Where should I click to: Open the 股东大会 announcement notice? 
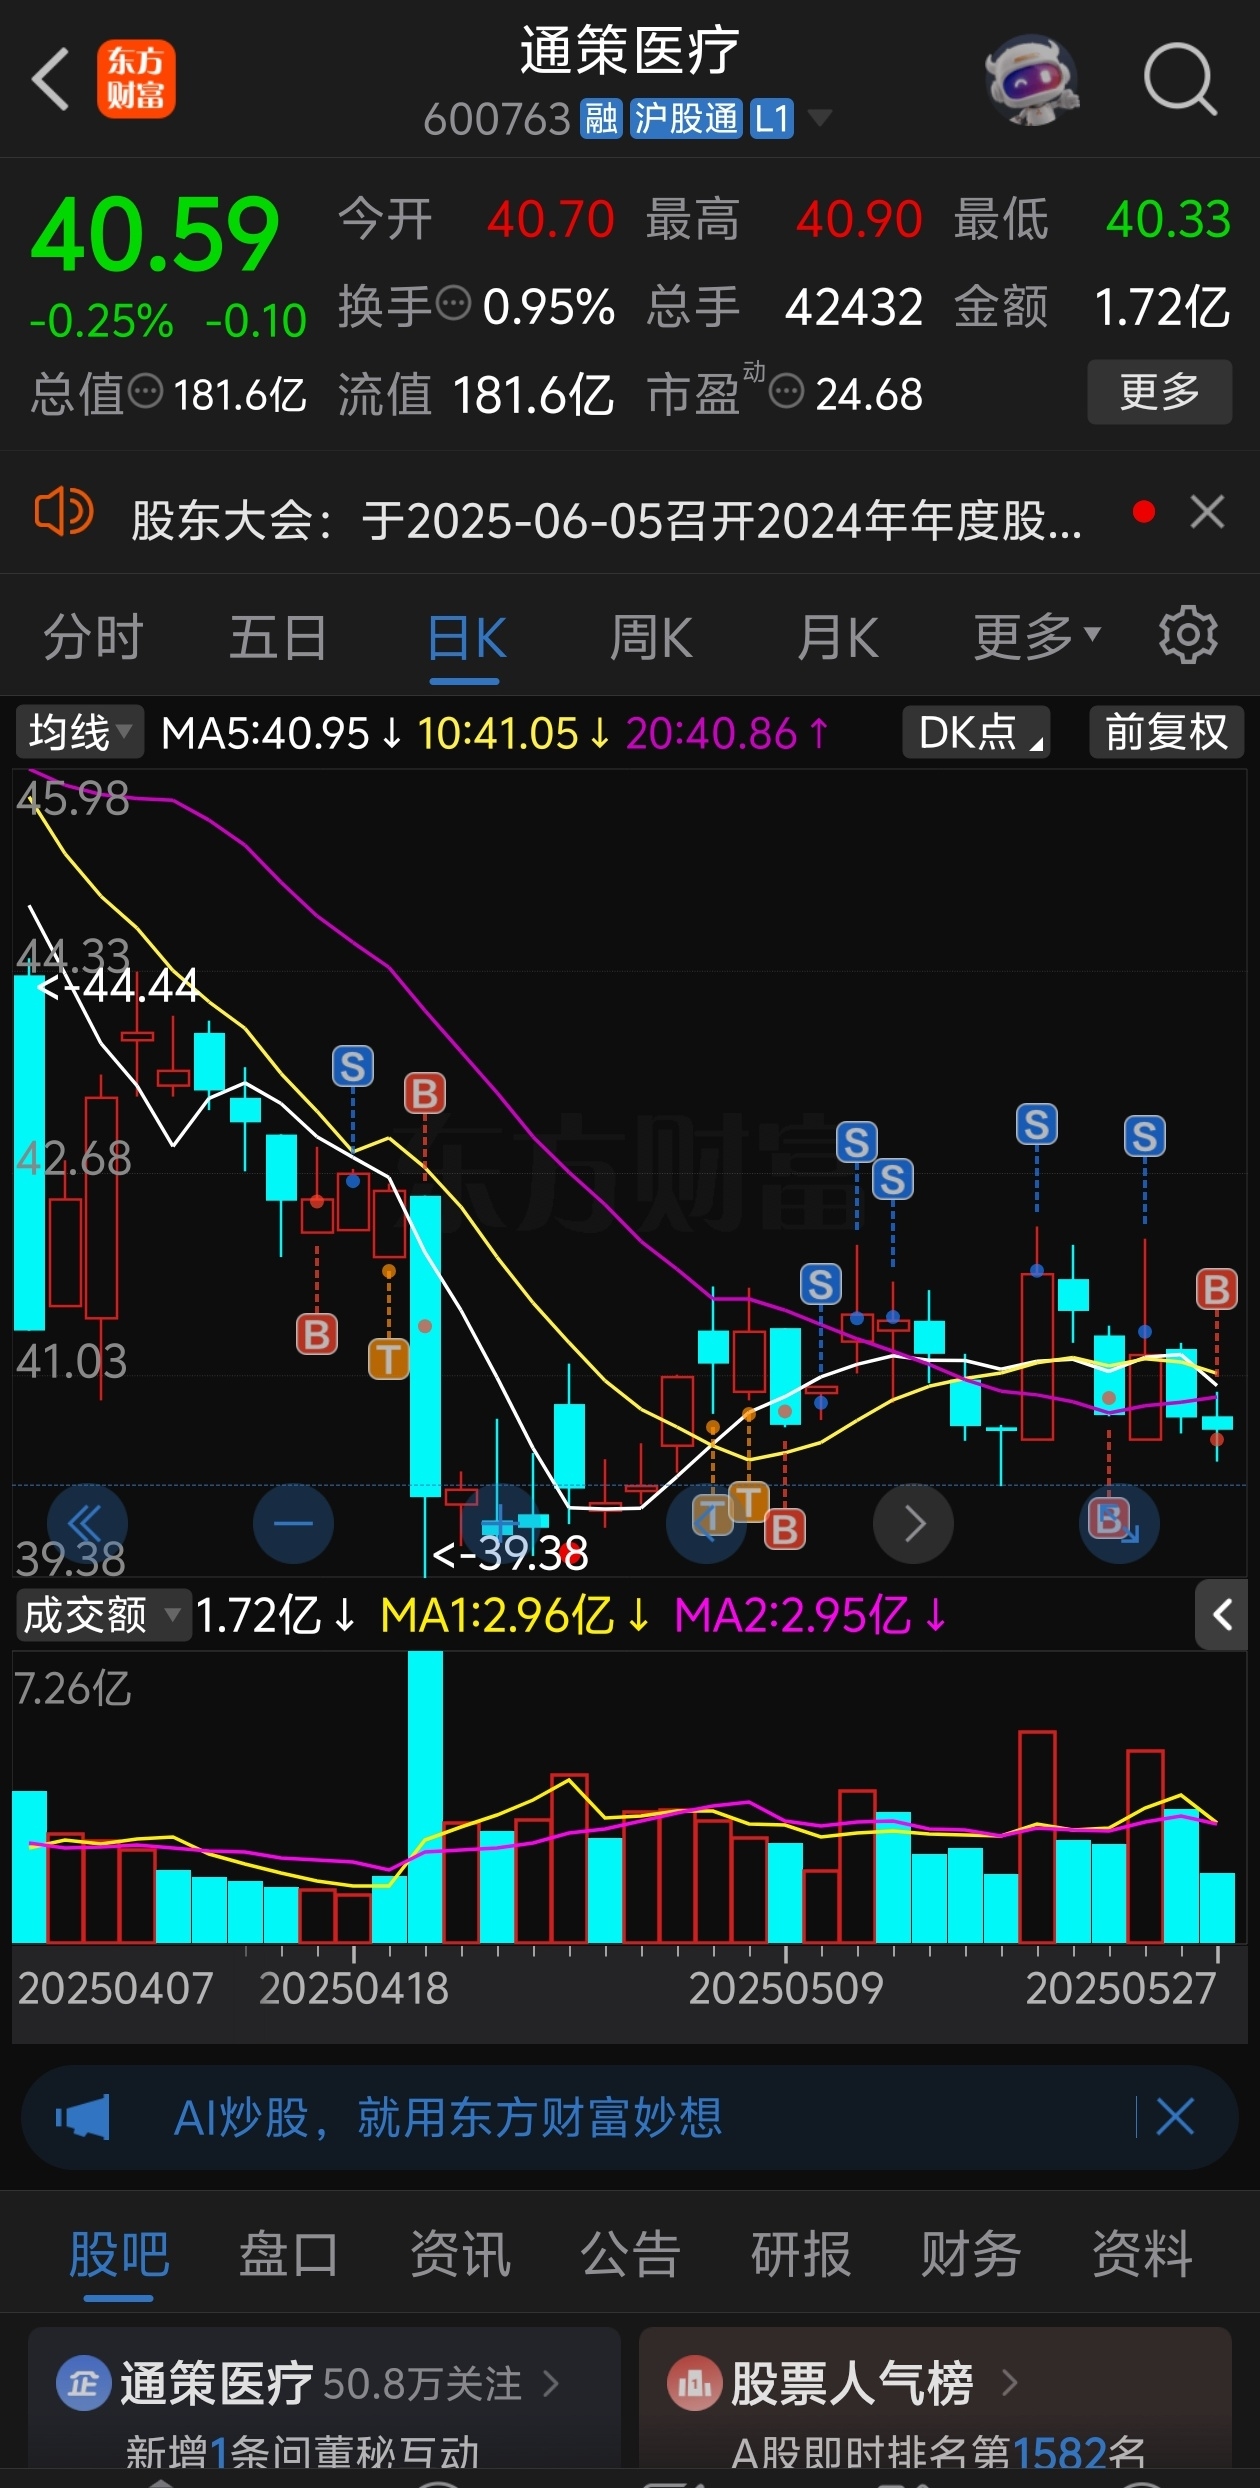(606, 521)
